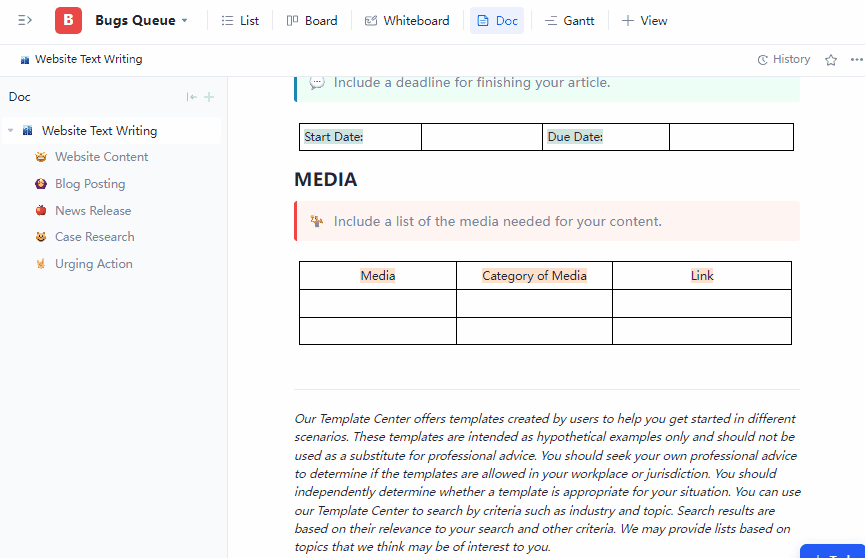Open the Whiteboard view tab
Screen dimensions: 865x558
[x=407, y=20]
